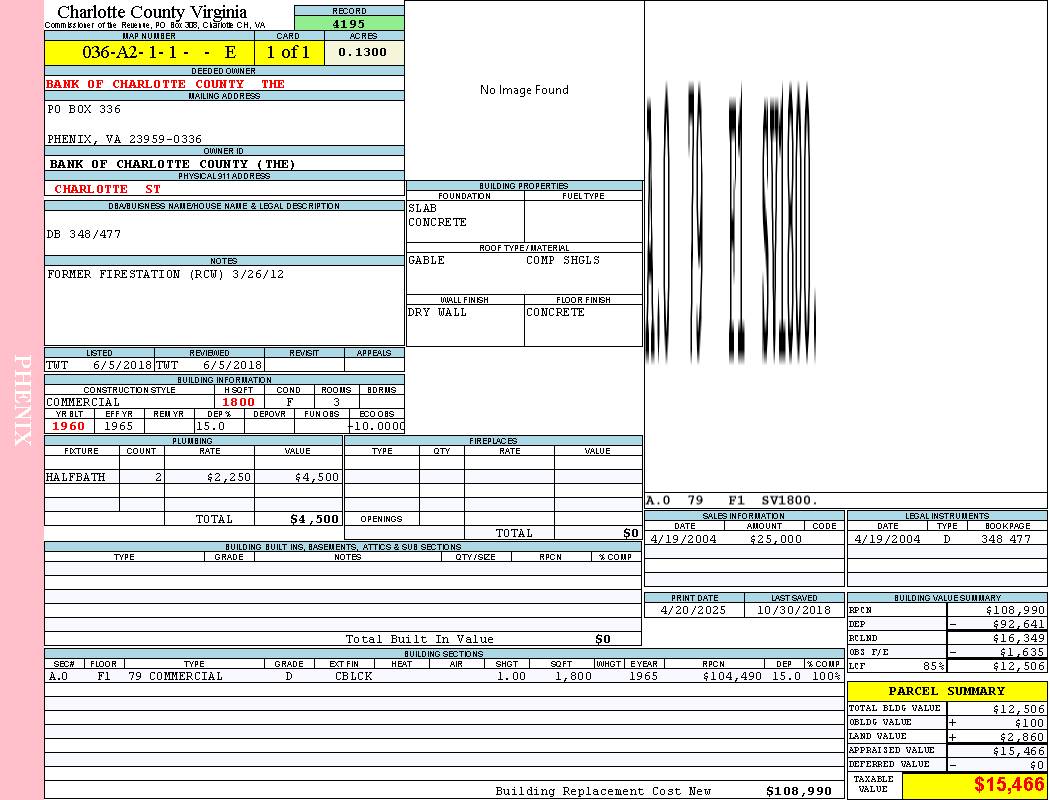
Task: Click the Charlotte County Virginia title
Action: pyautogui.click(x=152, y=12)
